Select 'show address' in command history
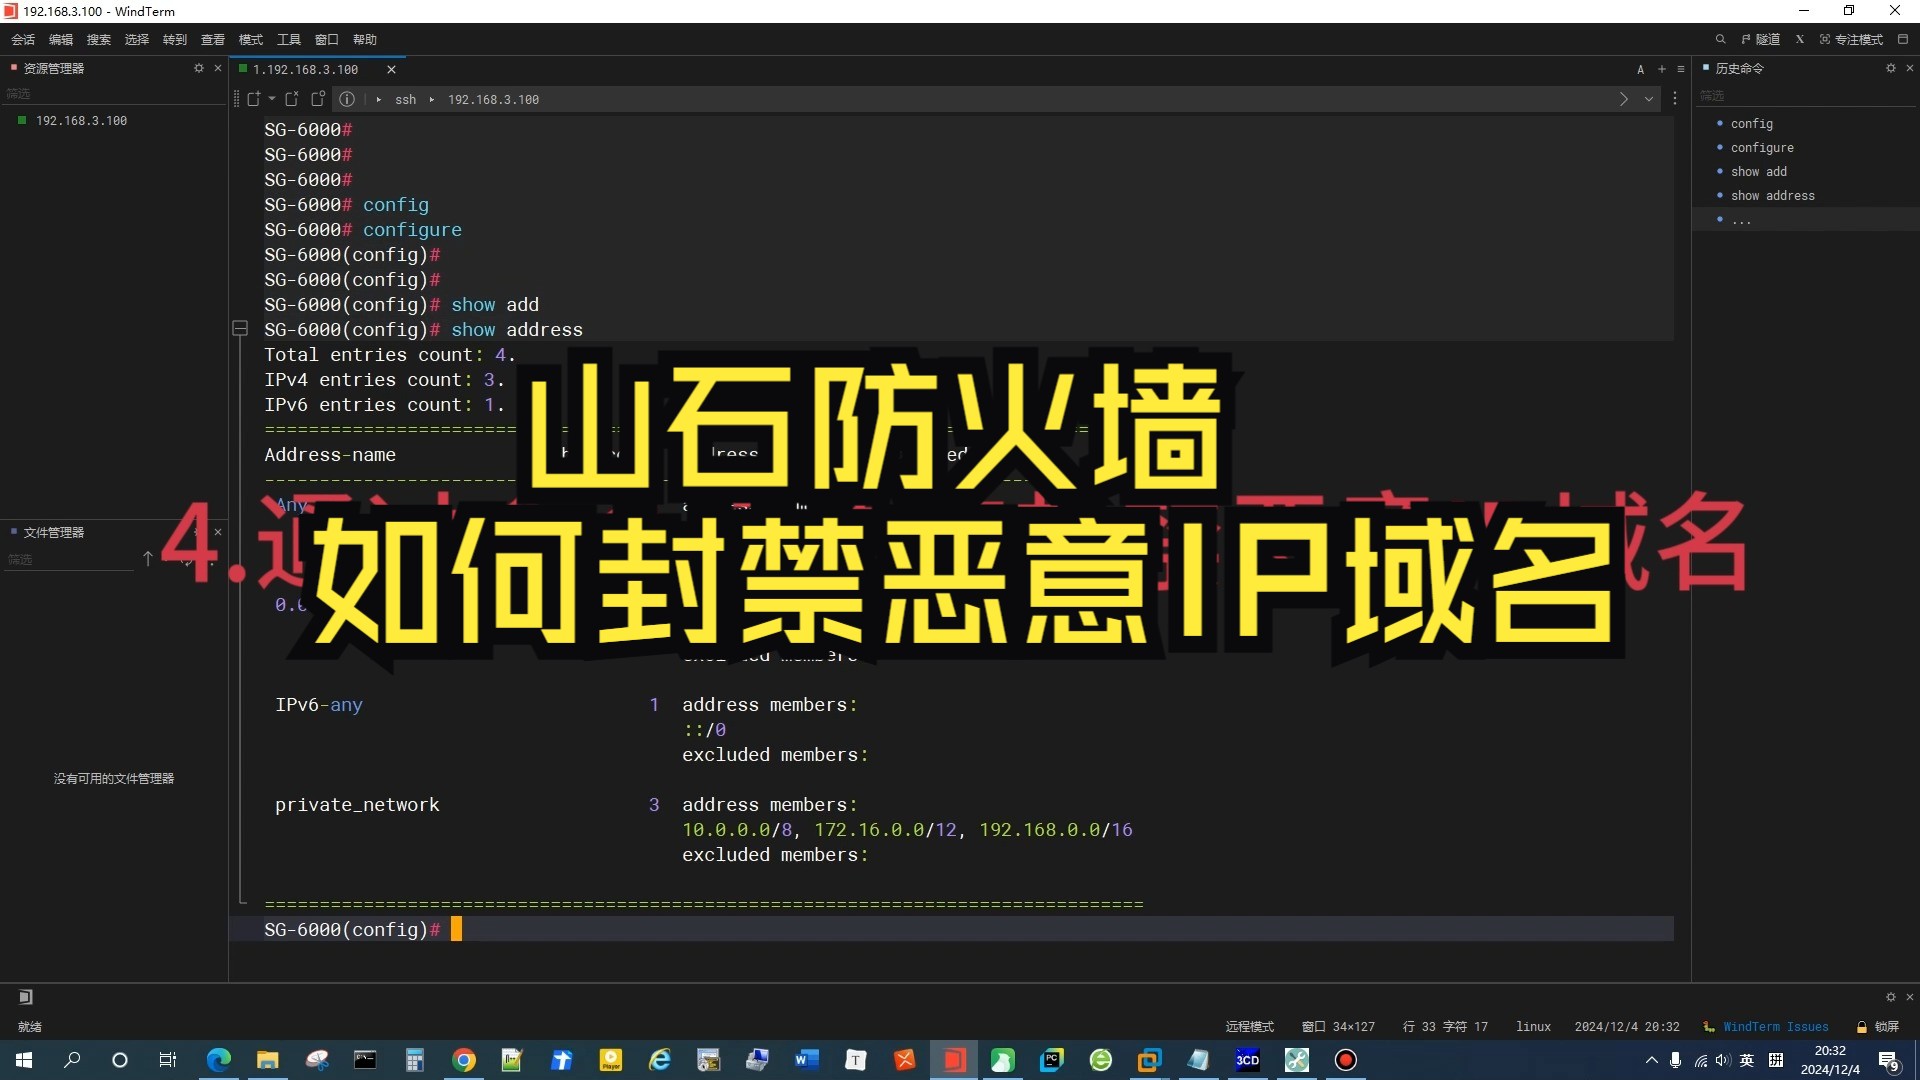Viewport: 1920px width, 1080px height. [1772, 196]
